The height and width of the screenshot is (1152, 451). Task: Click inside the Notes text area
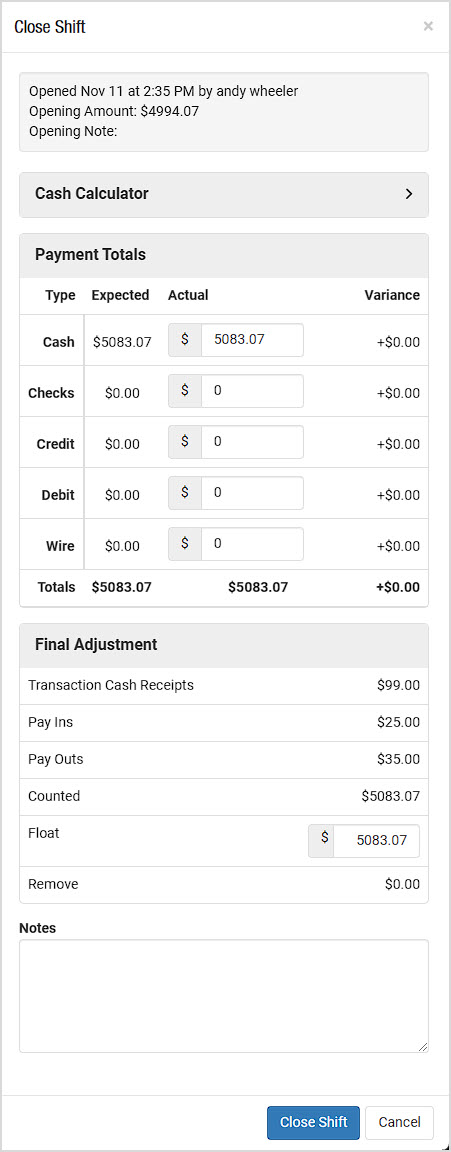(223, 996)
